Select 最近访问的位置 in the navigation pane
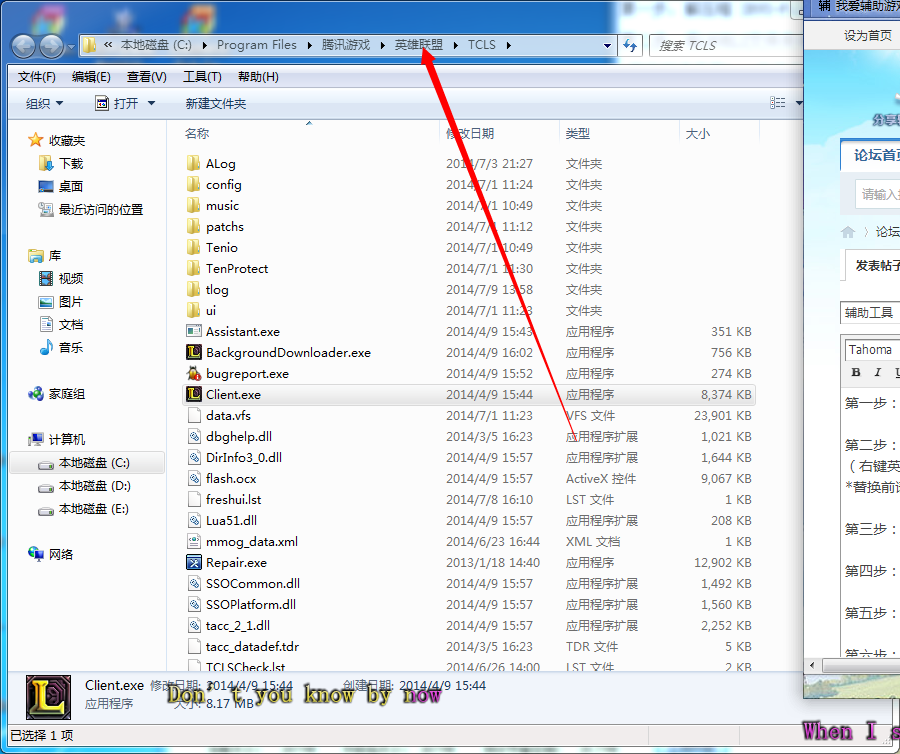 100,209
